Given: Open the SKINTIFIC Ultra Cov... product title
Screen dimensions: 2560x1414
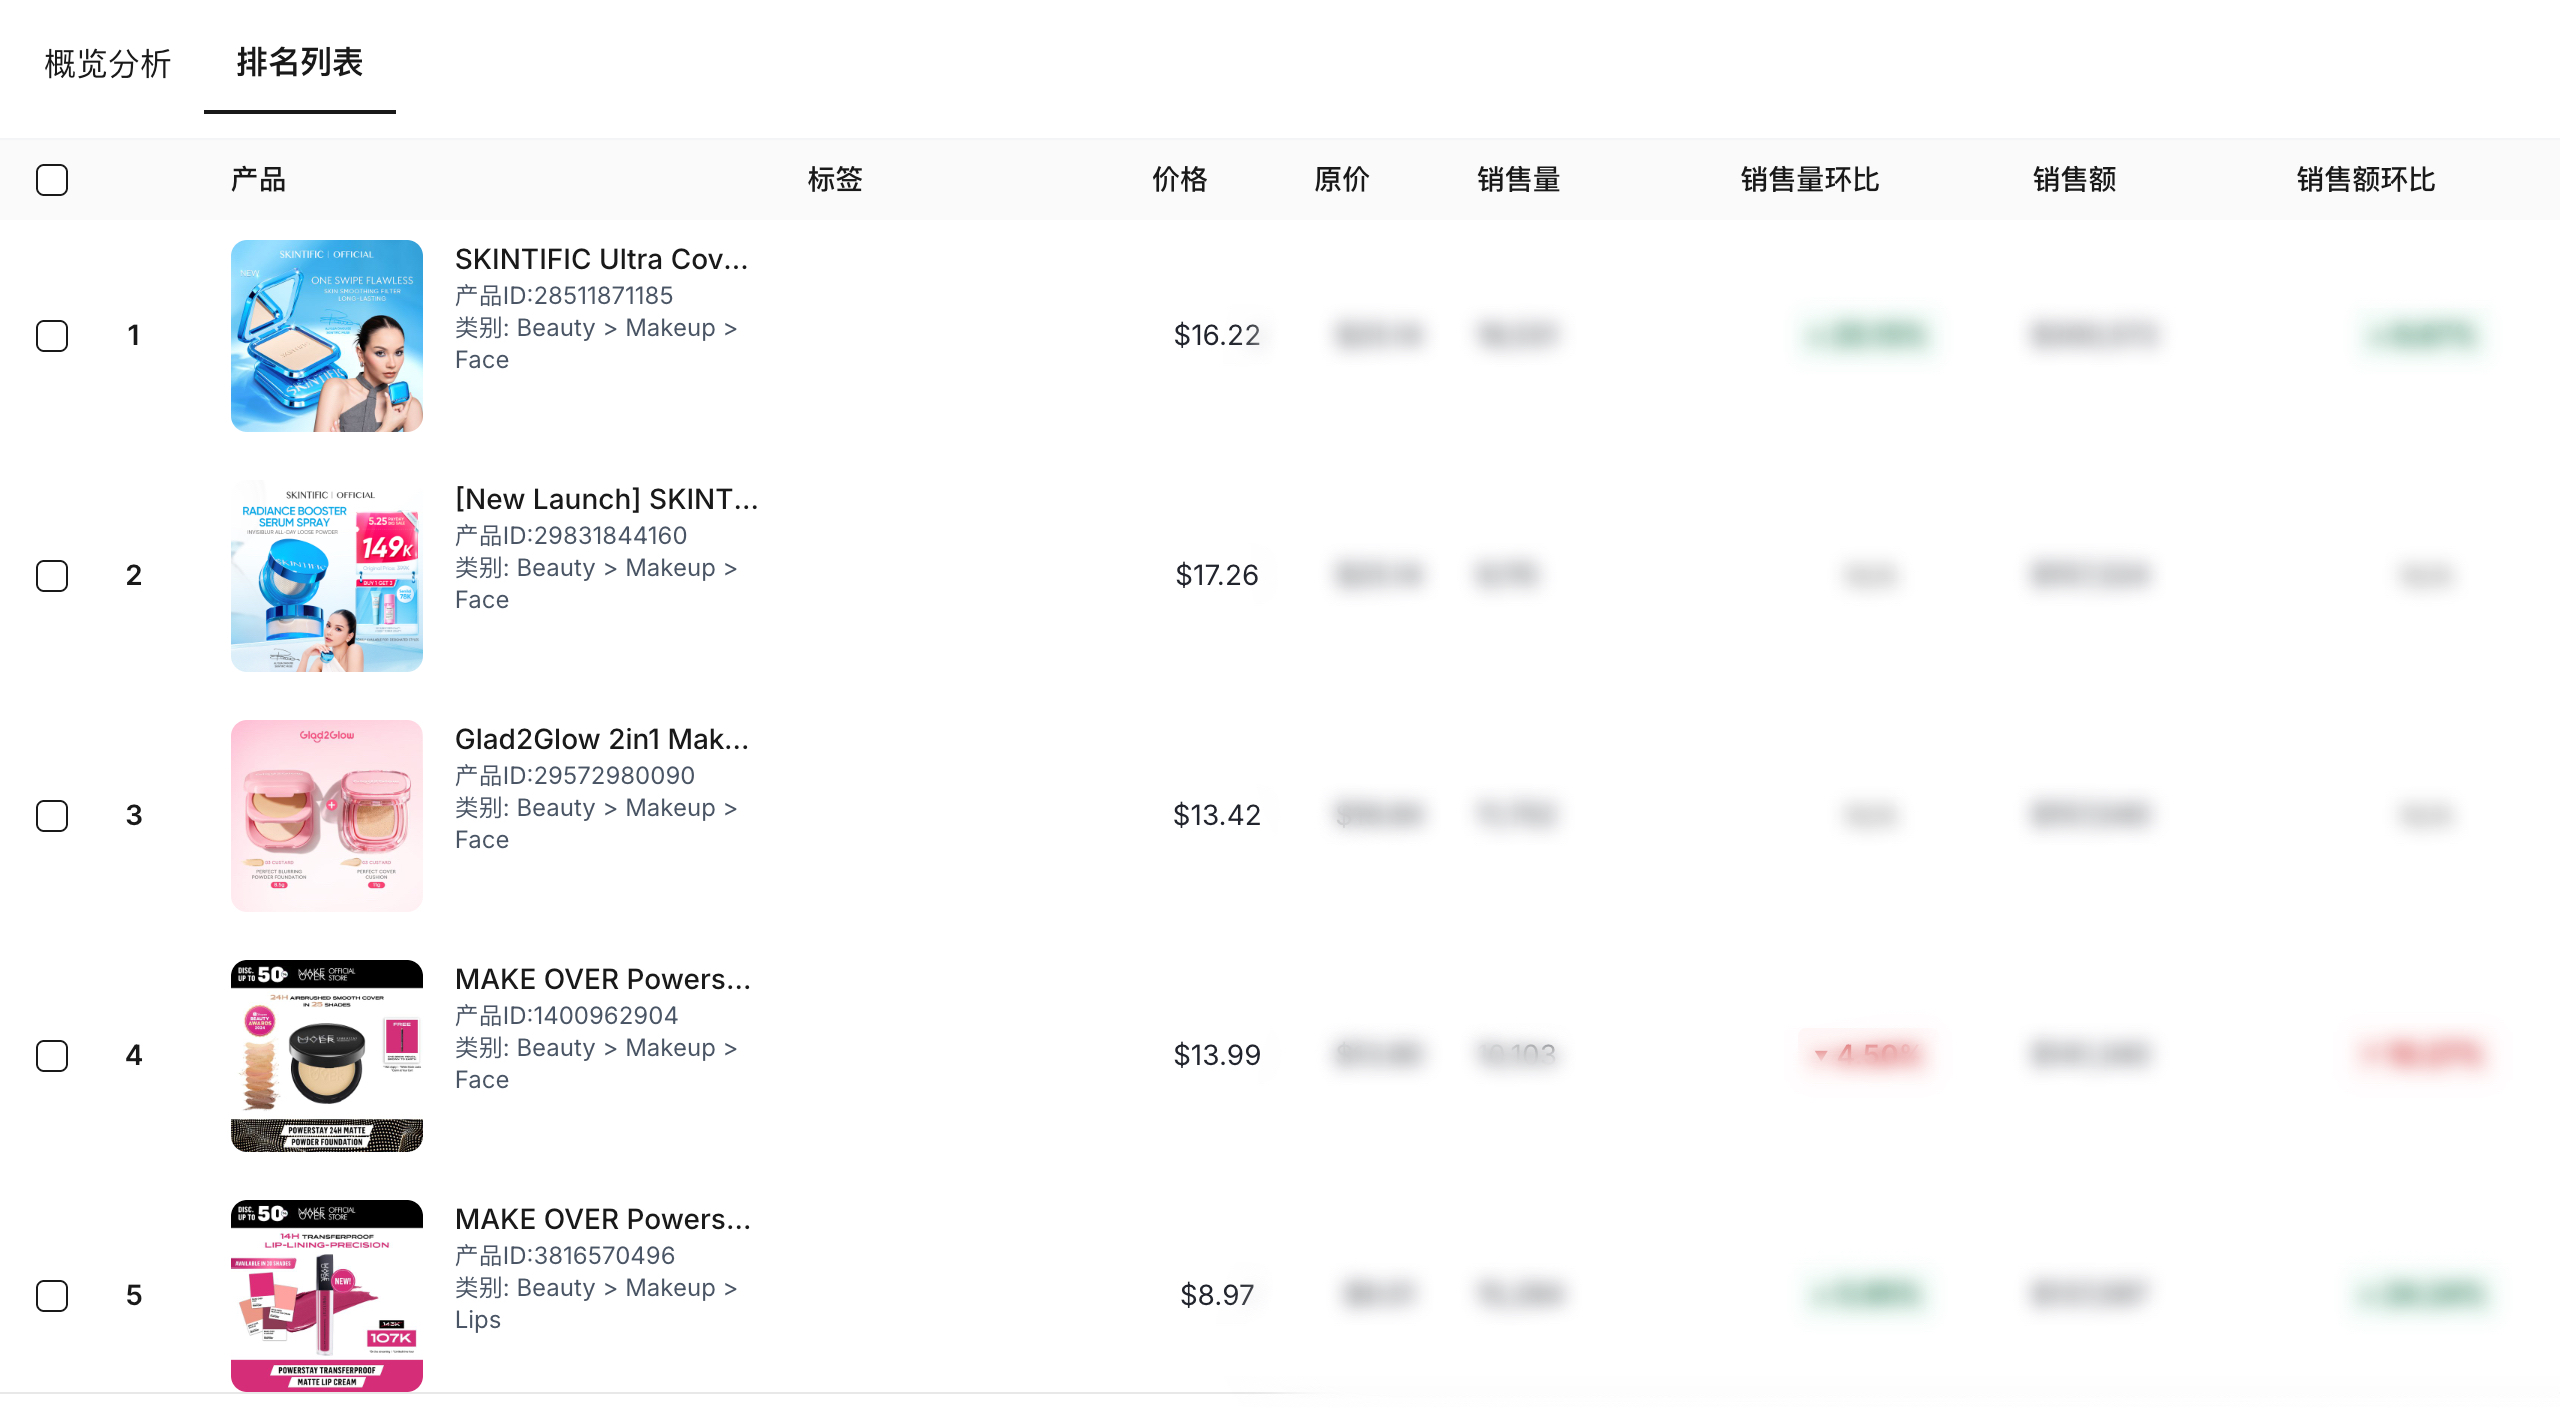Looking at the screenshot, I should (x=601, y=259).
